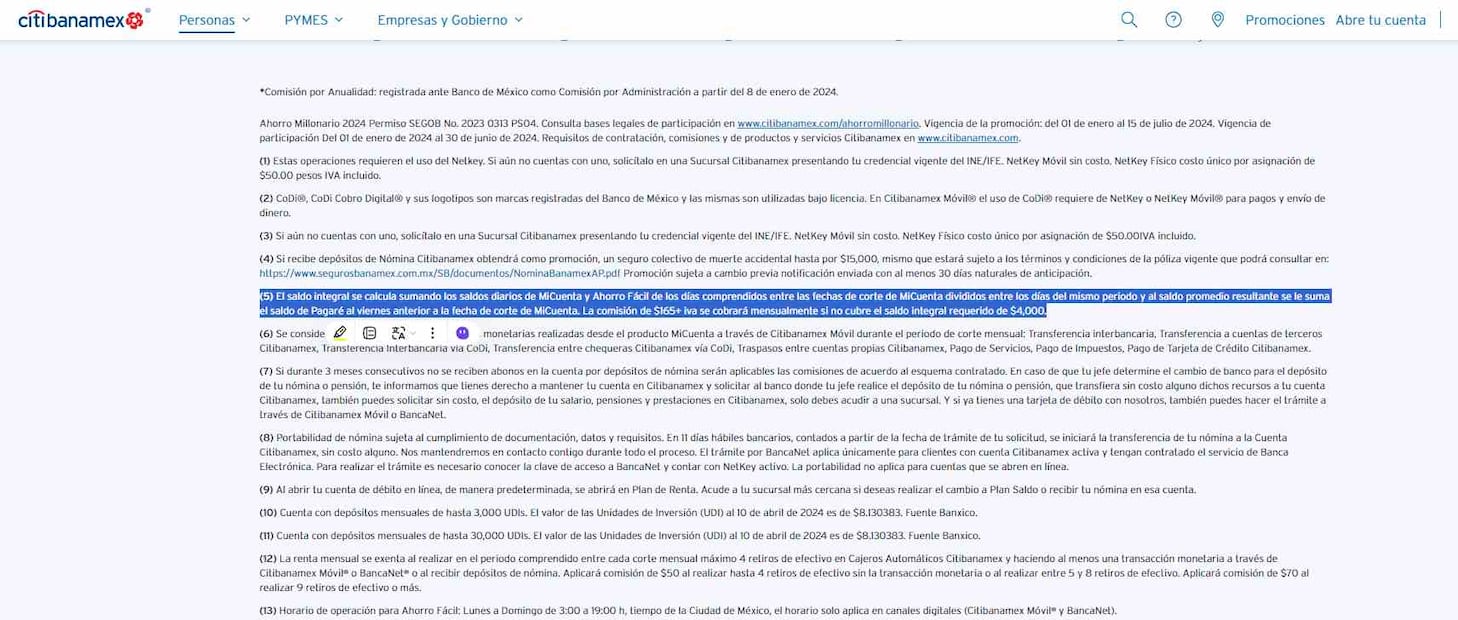1458x620 pixels.
Task: Click footnote (1) about NetKey operations
Action: click(787, 168)
